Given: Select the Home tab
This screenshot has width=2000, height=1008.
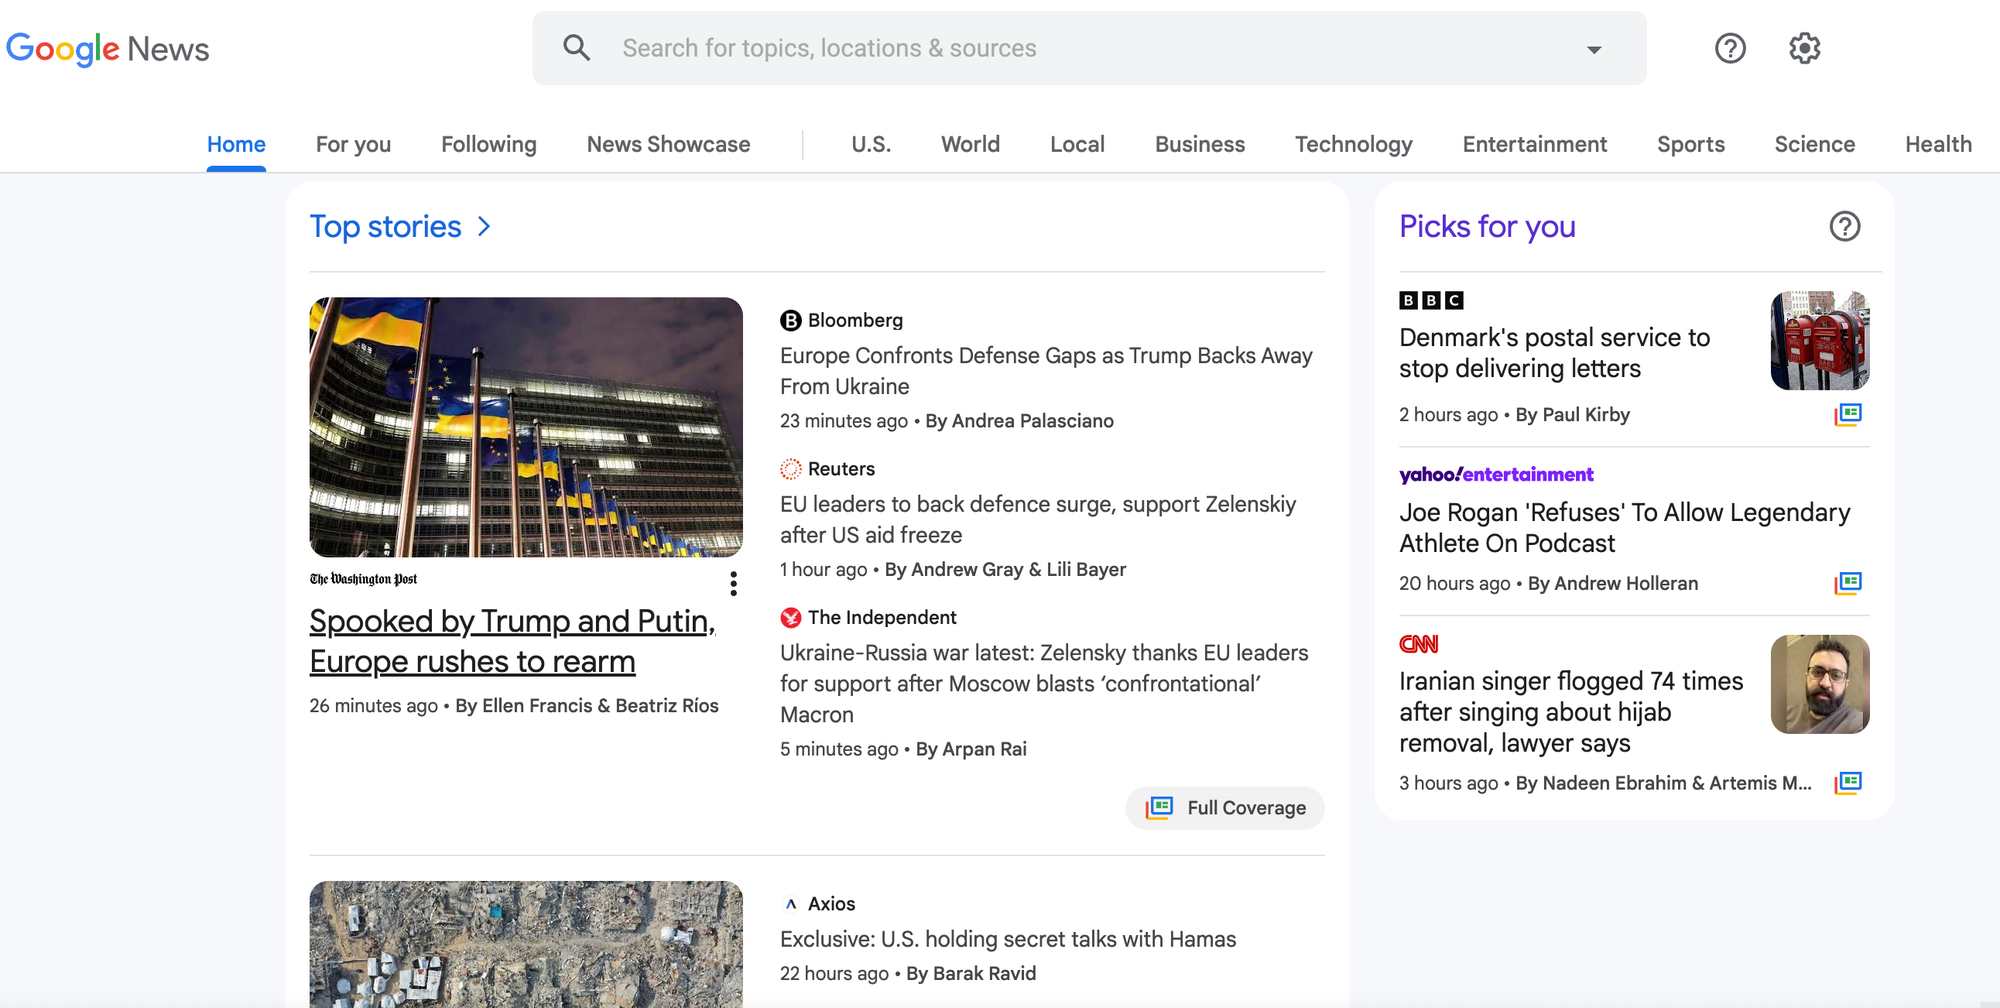Looking at the screenshot, I should point(236,144).
